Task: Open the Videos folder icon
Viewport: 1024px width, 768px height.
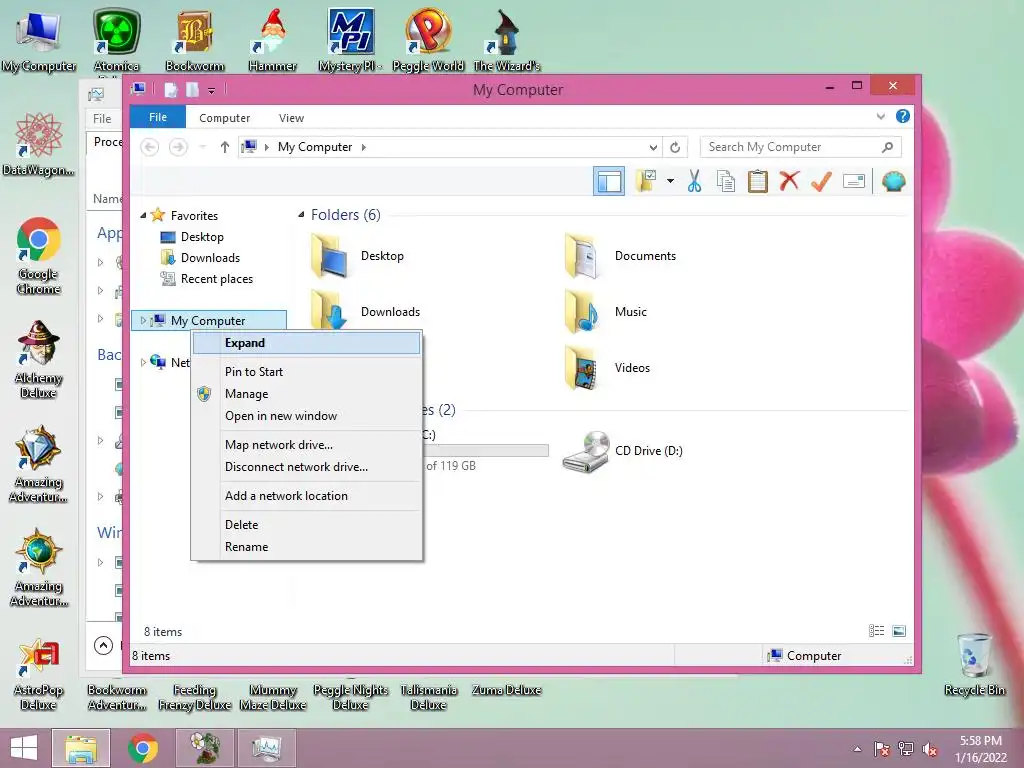Action: (x=581, y=368)
